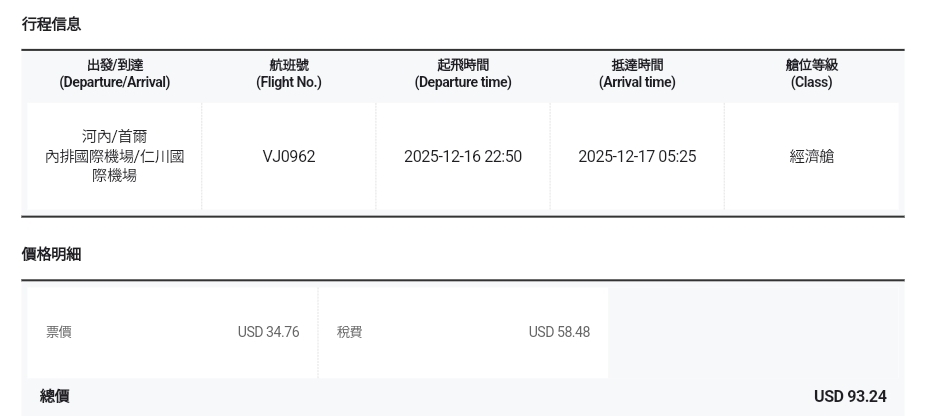Select the 經濟艙 class cell
This screenshot has width=938, height=416.
click(811, 157)
